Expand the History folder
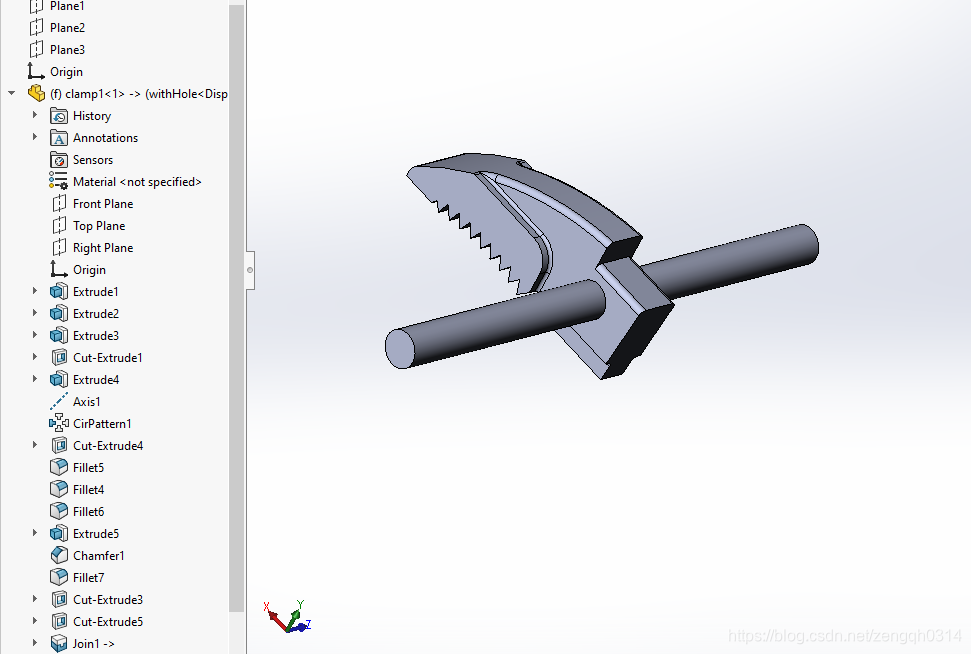 [x=35, y=115]
